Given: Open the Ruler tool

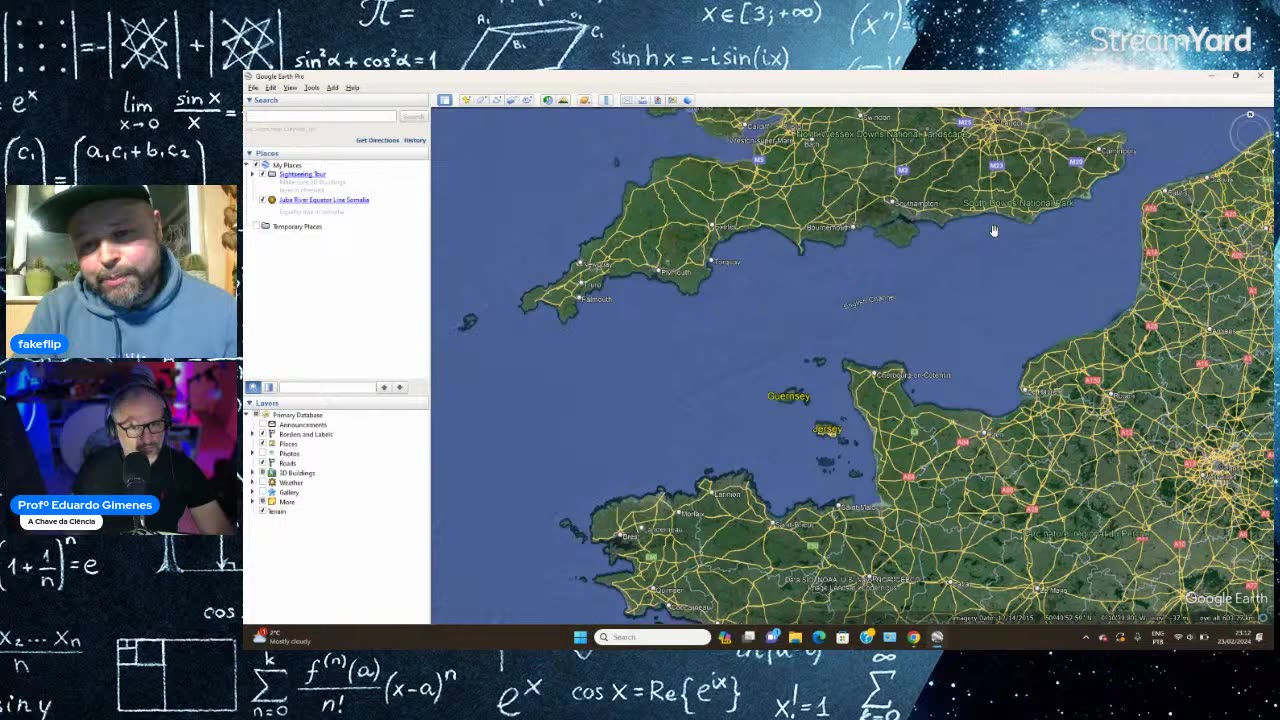Looking at the screenshot, I should pos(605,100).
